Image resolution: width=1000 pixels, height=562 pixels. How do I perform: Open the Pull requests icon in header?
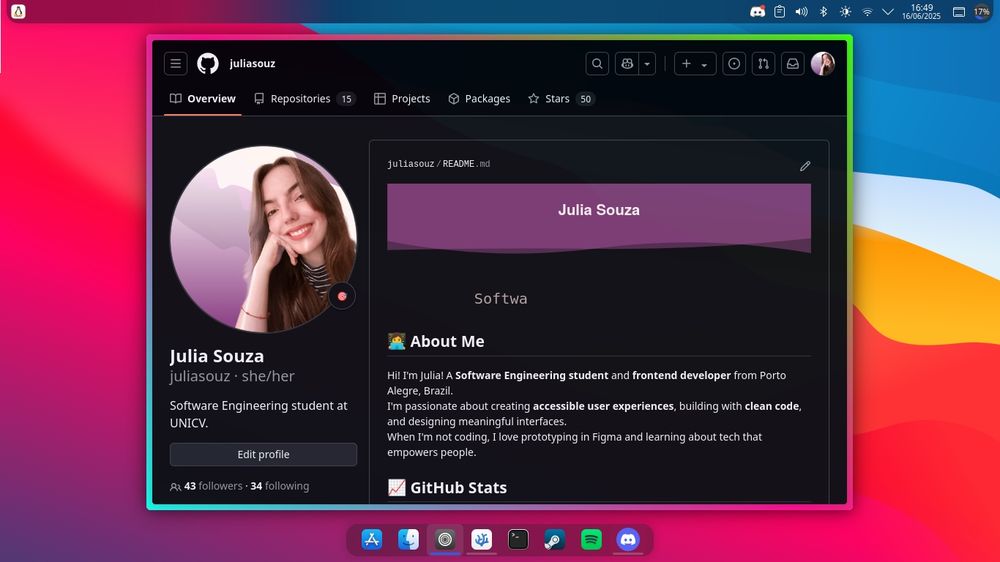tap(763, 64)
